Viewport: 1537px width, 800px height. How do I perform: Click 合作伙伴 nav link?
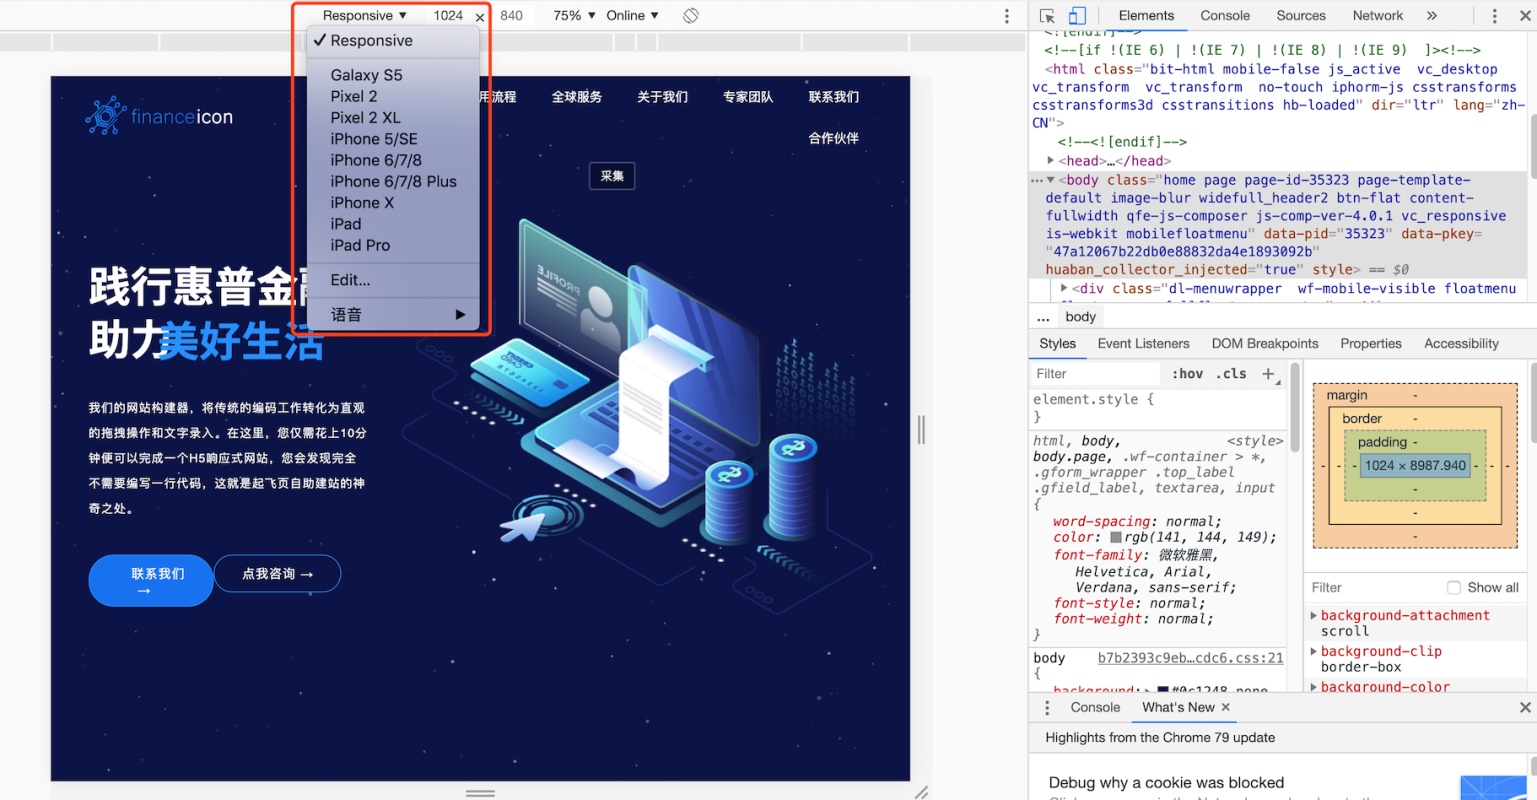tap(834, 138)
